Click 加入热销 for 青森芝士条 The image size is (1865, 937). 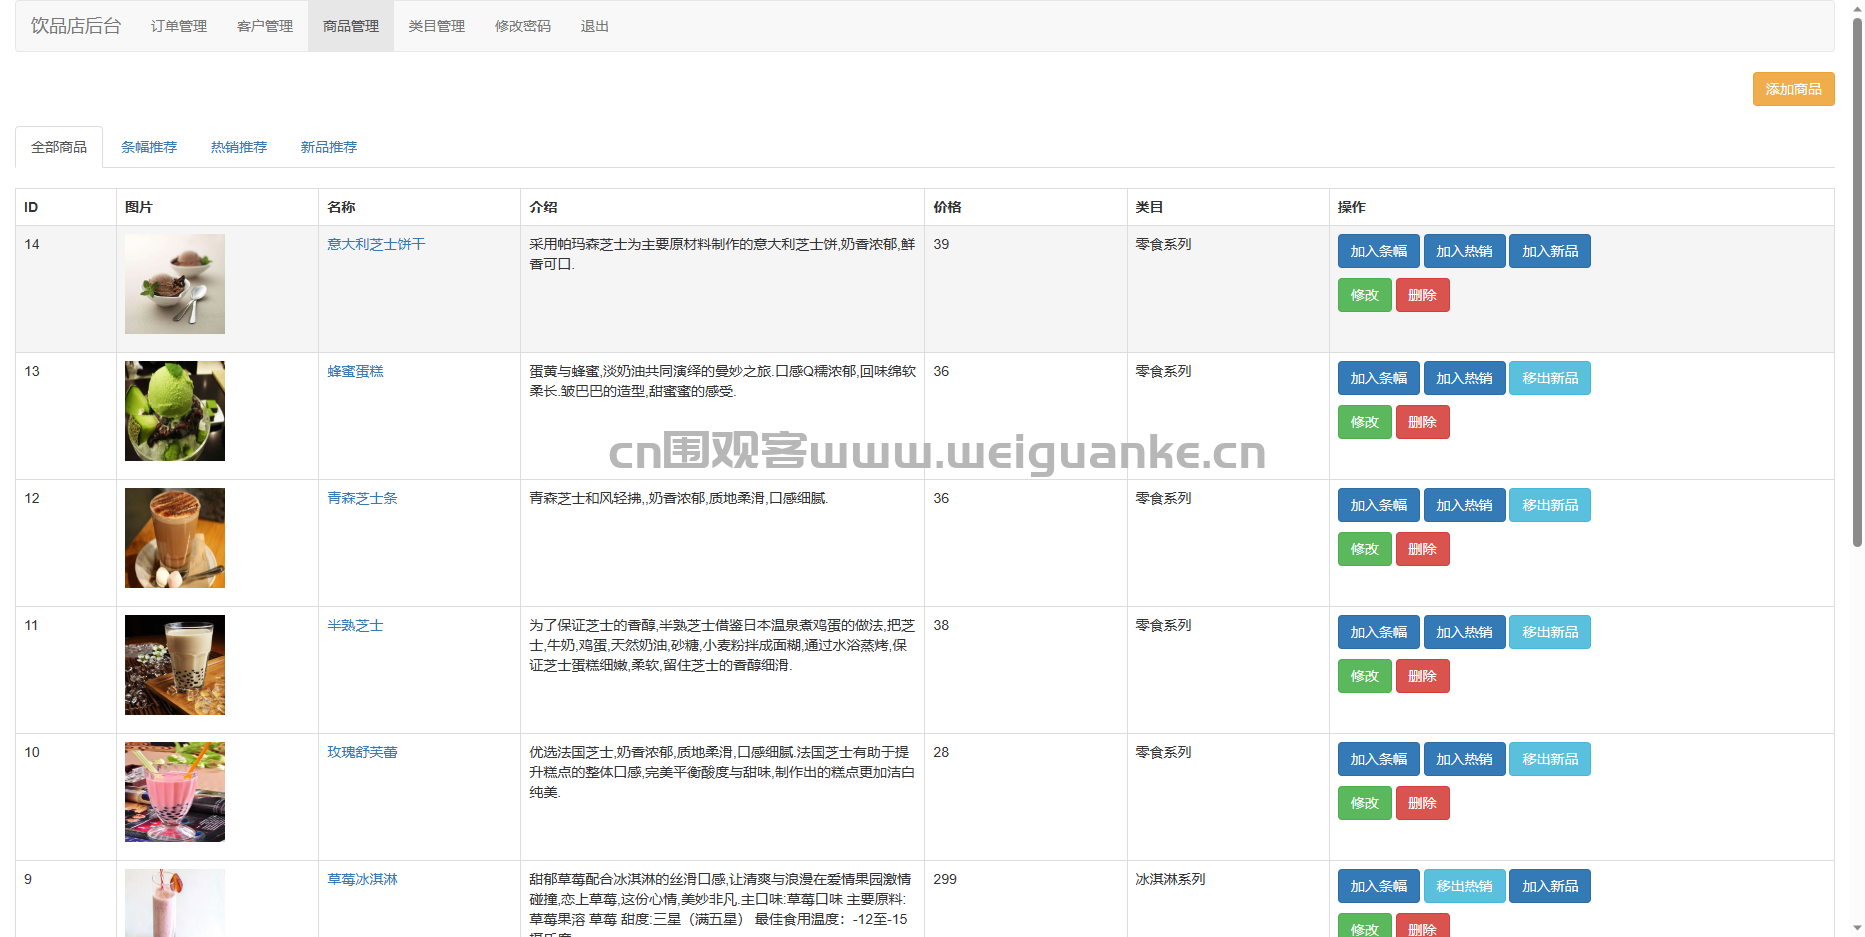pos(1464,505)
